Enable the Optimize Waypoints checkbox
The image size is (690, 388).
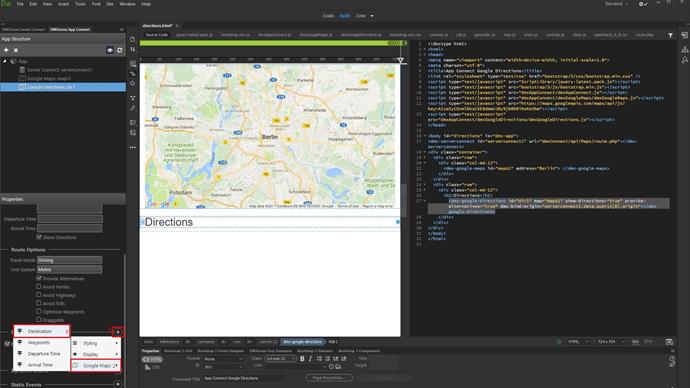coord(39,311)
